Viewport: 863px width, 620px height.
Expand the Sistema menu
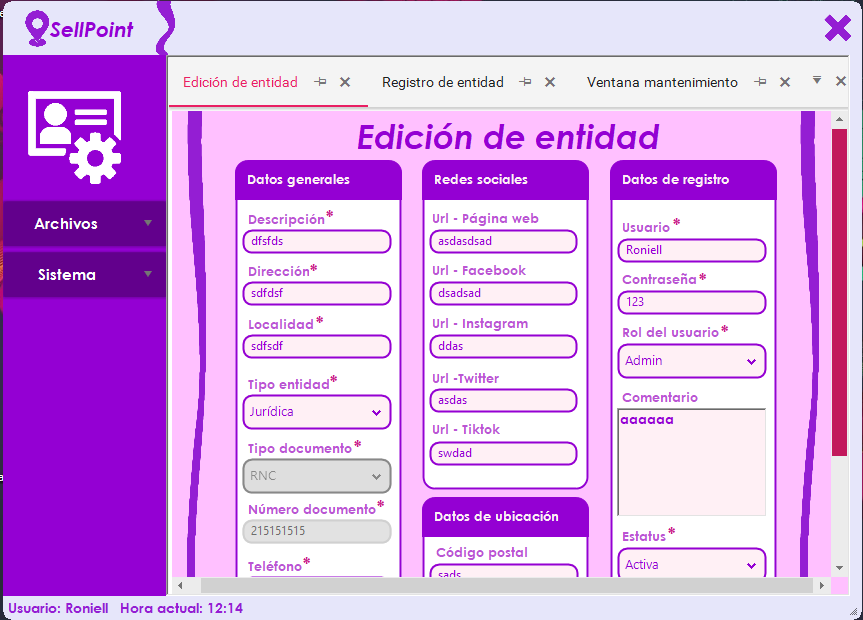tap(85, 275)
